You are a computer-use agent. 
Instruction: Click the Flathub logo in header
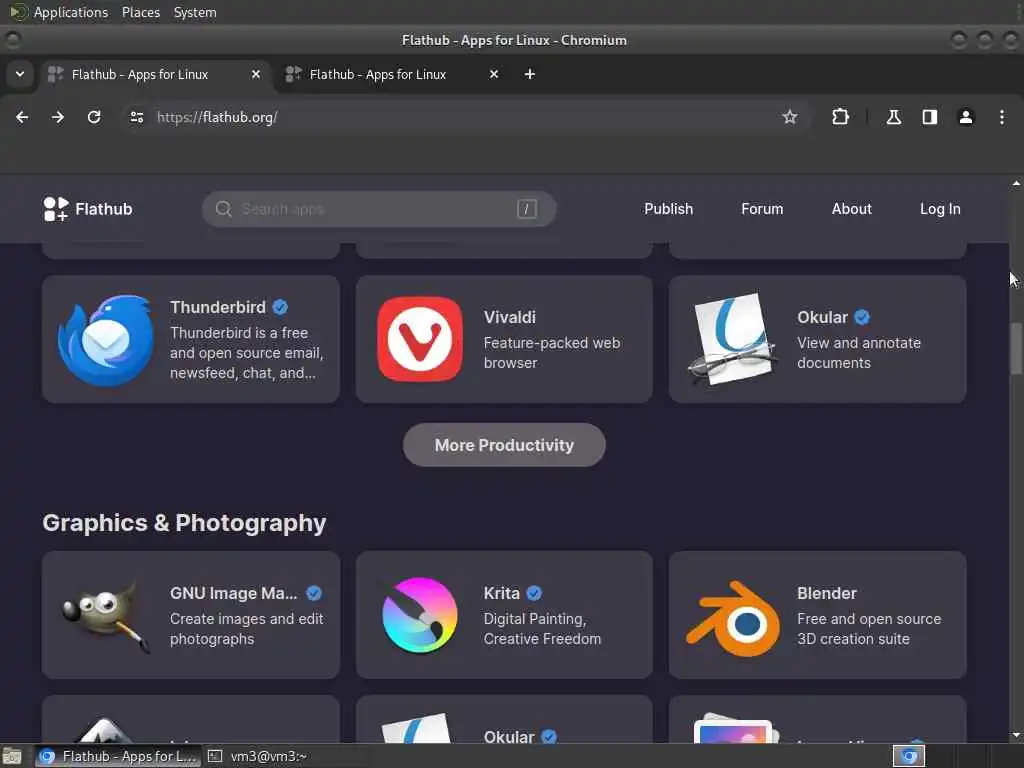pyautogui.click(x=88, y=209)
